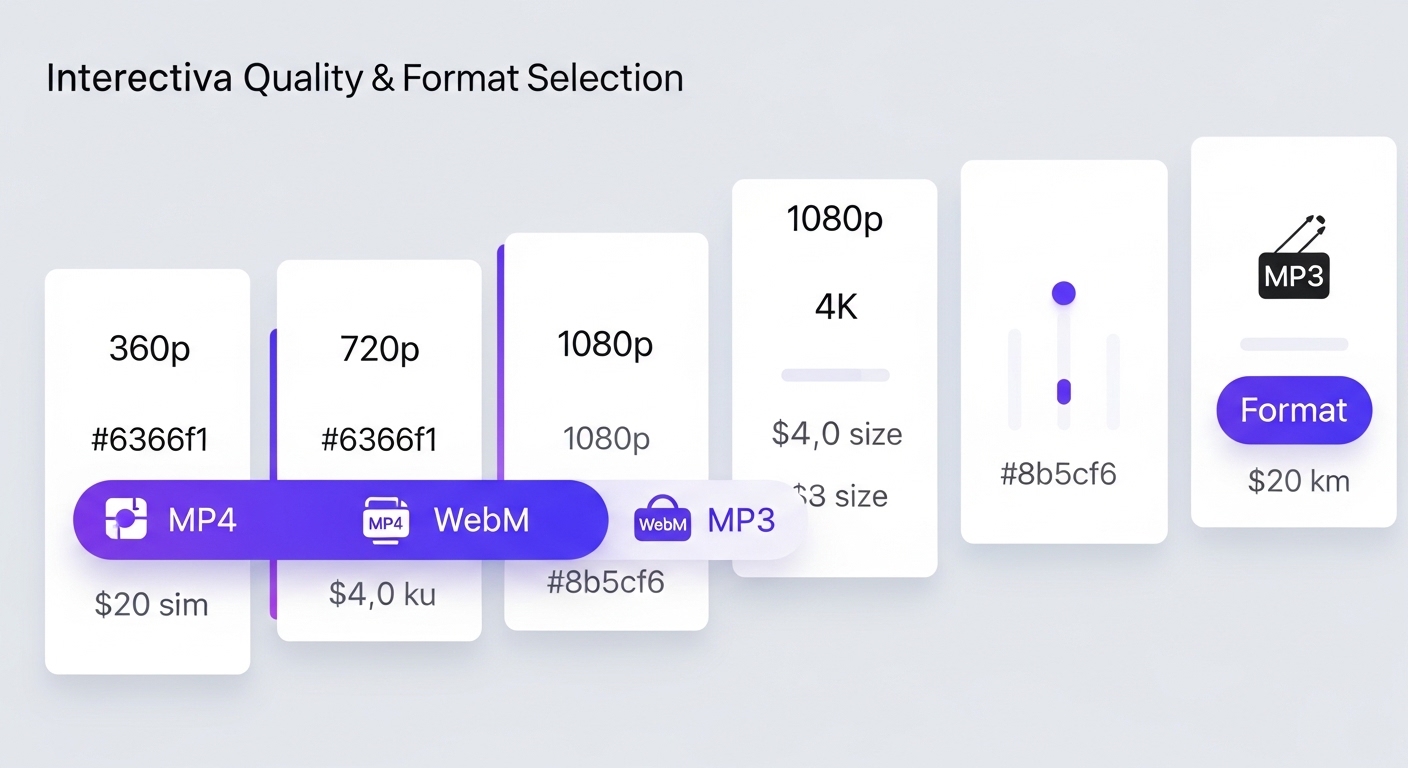Open the Format selector pill
Image resolution: width=1408 pixels, height=768 pixels.
[x=1293, y=410]
